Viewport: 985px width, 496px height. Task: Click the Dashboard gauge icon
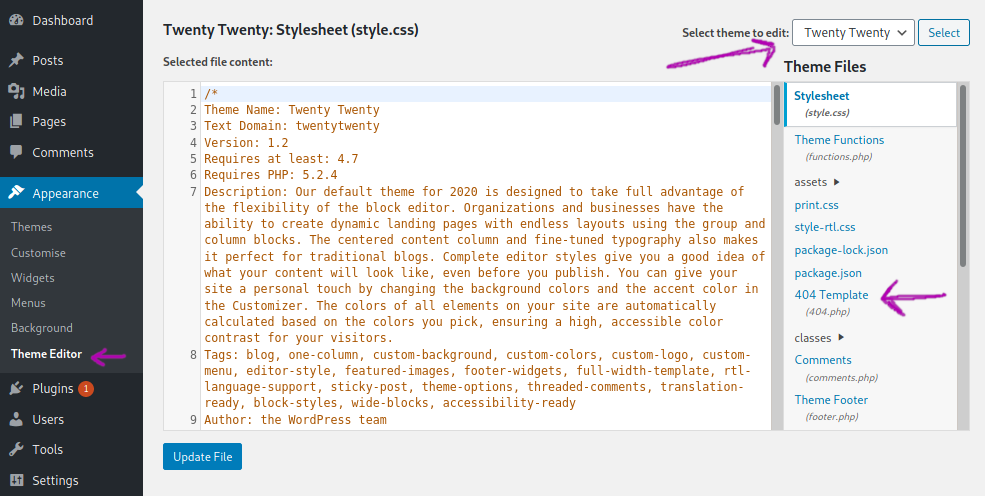(16, 20)
